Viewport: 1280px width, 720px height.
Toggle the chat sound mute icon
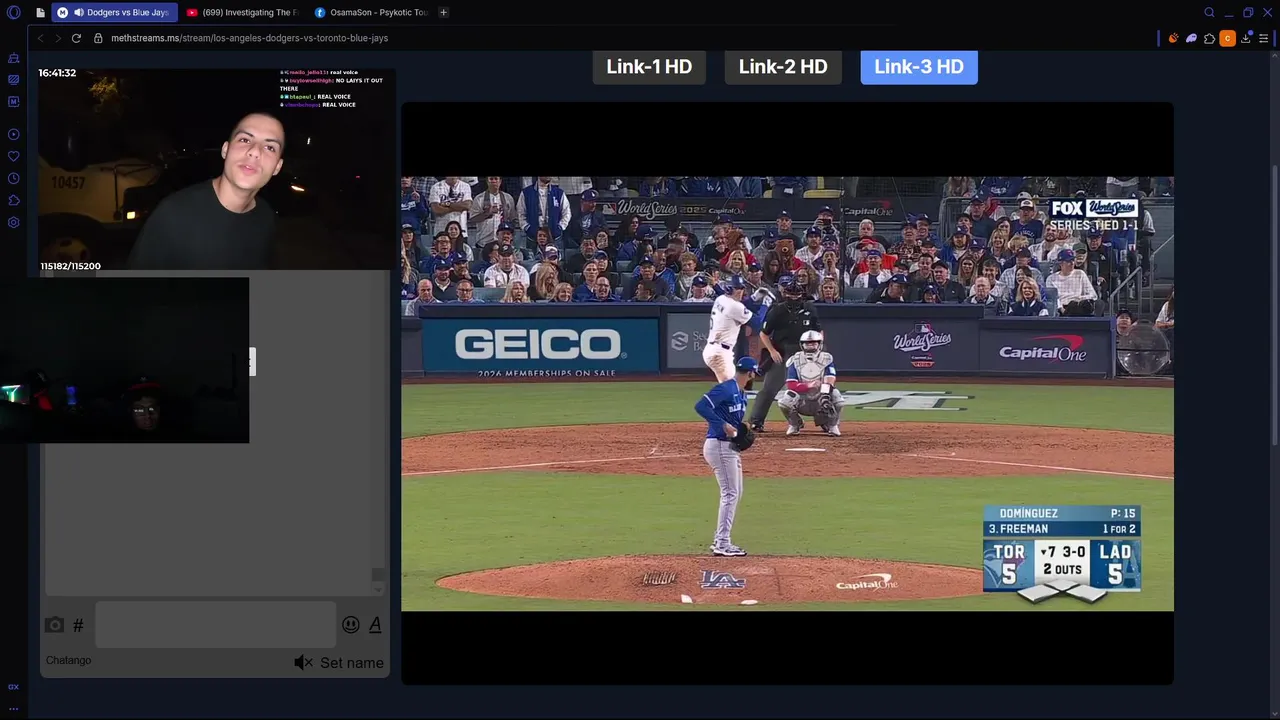click(x=303, y=662)
